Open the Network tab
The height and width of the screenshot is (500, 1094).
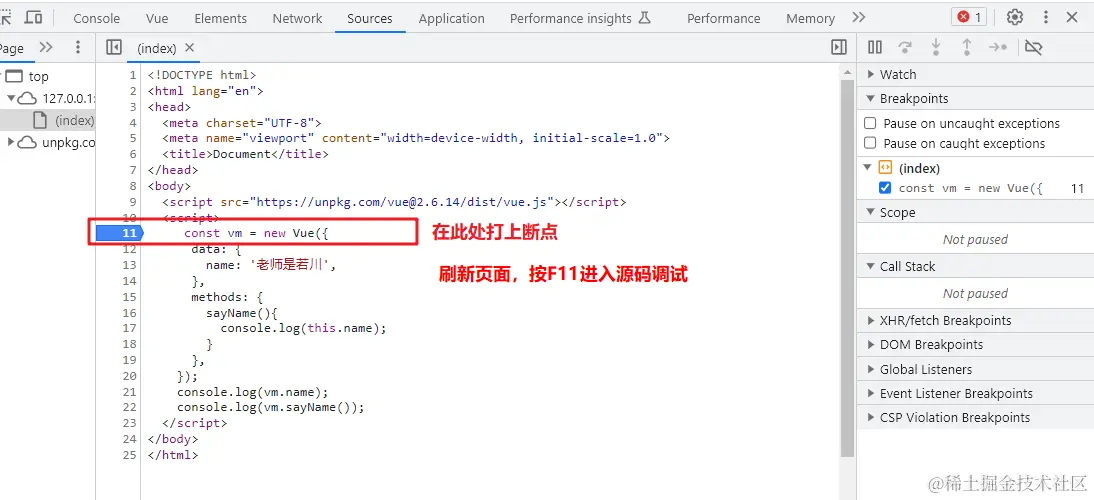[299, 18]
